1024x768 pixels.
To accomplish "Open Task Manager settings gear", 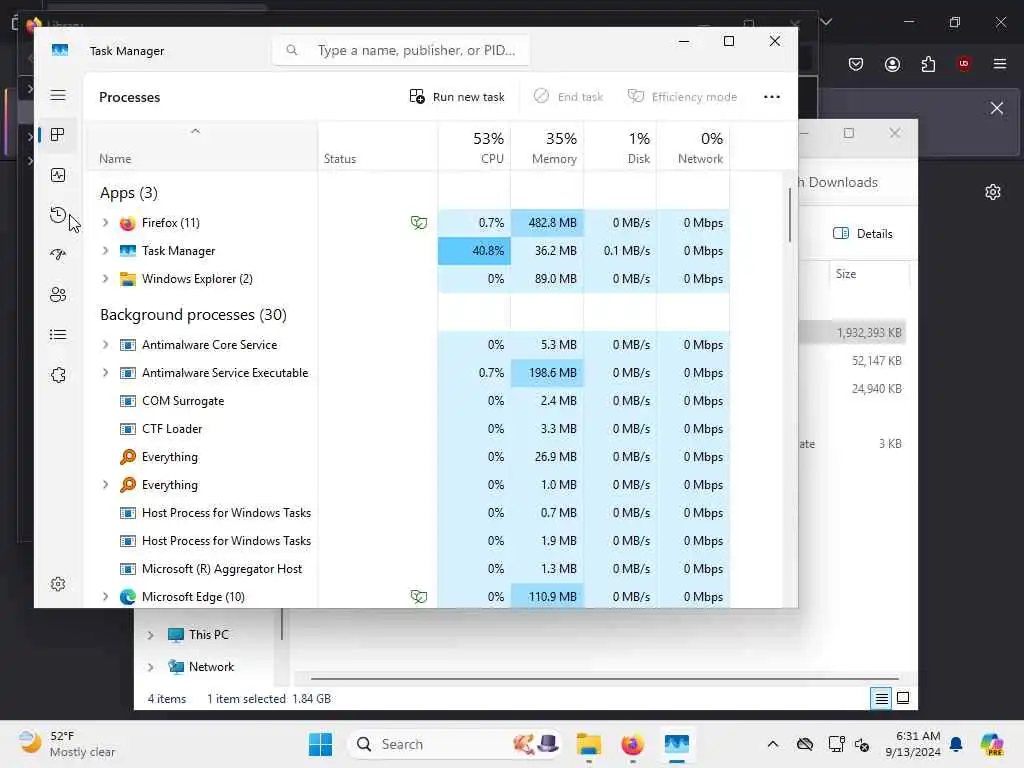I will 57,584.
